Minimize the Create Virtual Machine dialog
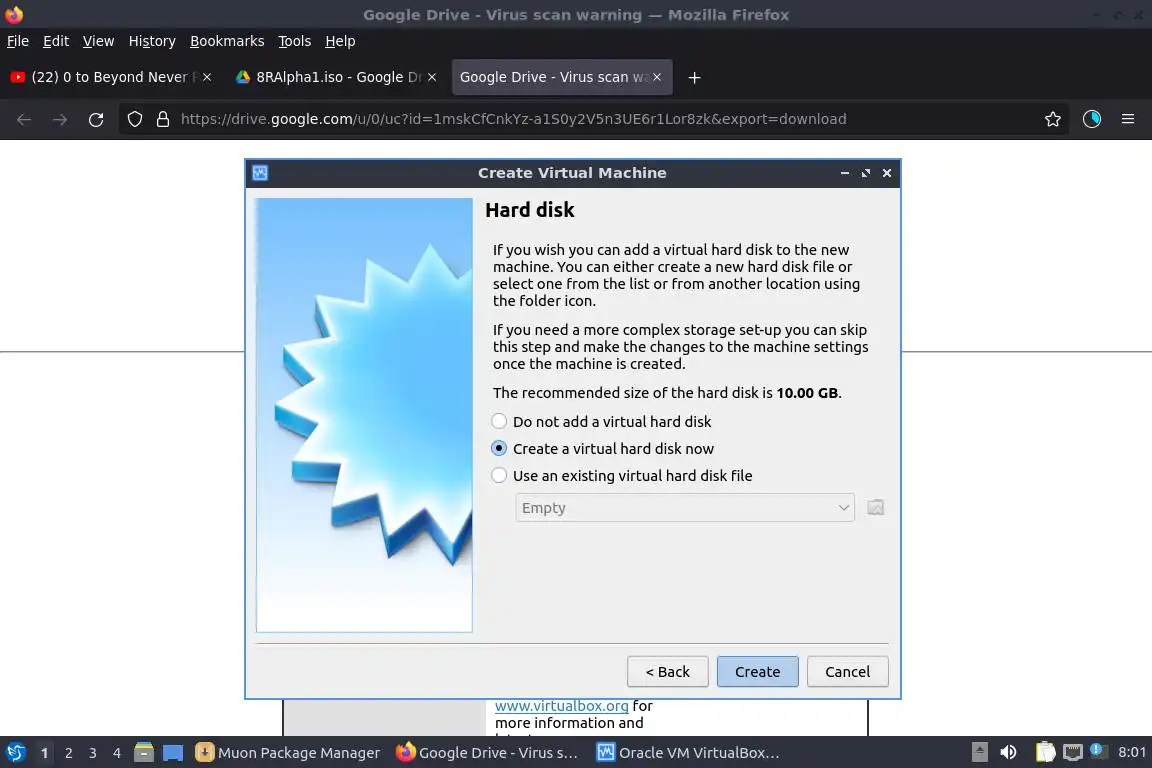The image size is (1152, 768). tap(845, 173)
